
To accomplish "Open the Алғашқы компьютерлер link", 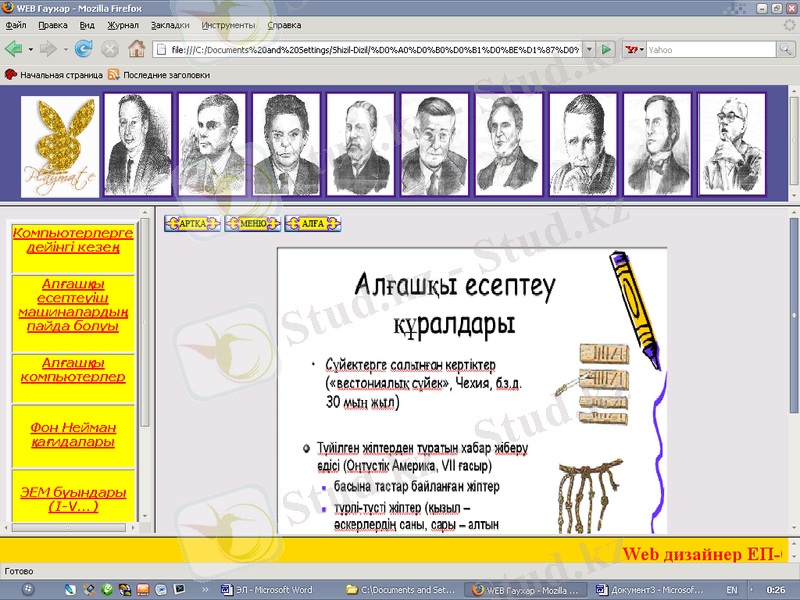I will point(72,370).
